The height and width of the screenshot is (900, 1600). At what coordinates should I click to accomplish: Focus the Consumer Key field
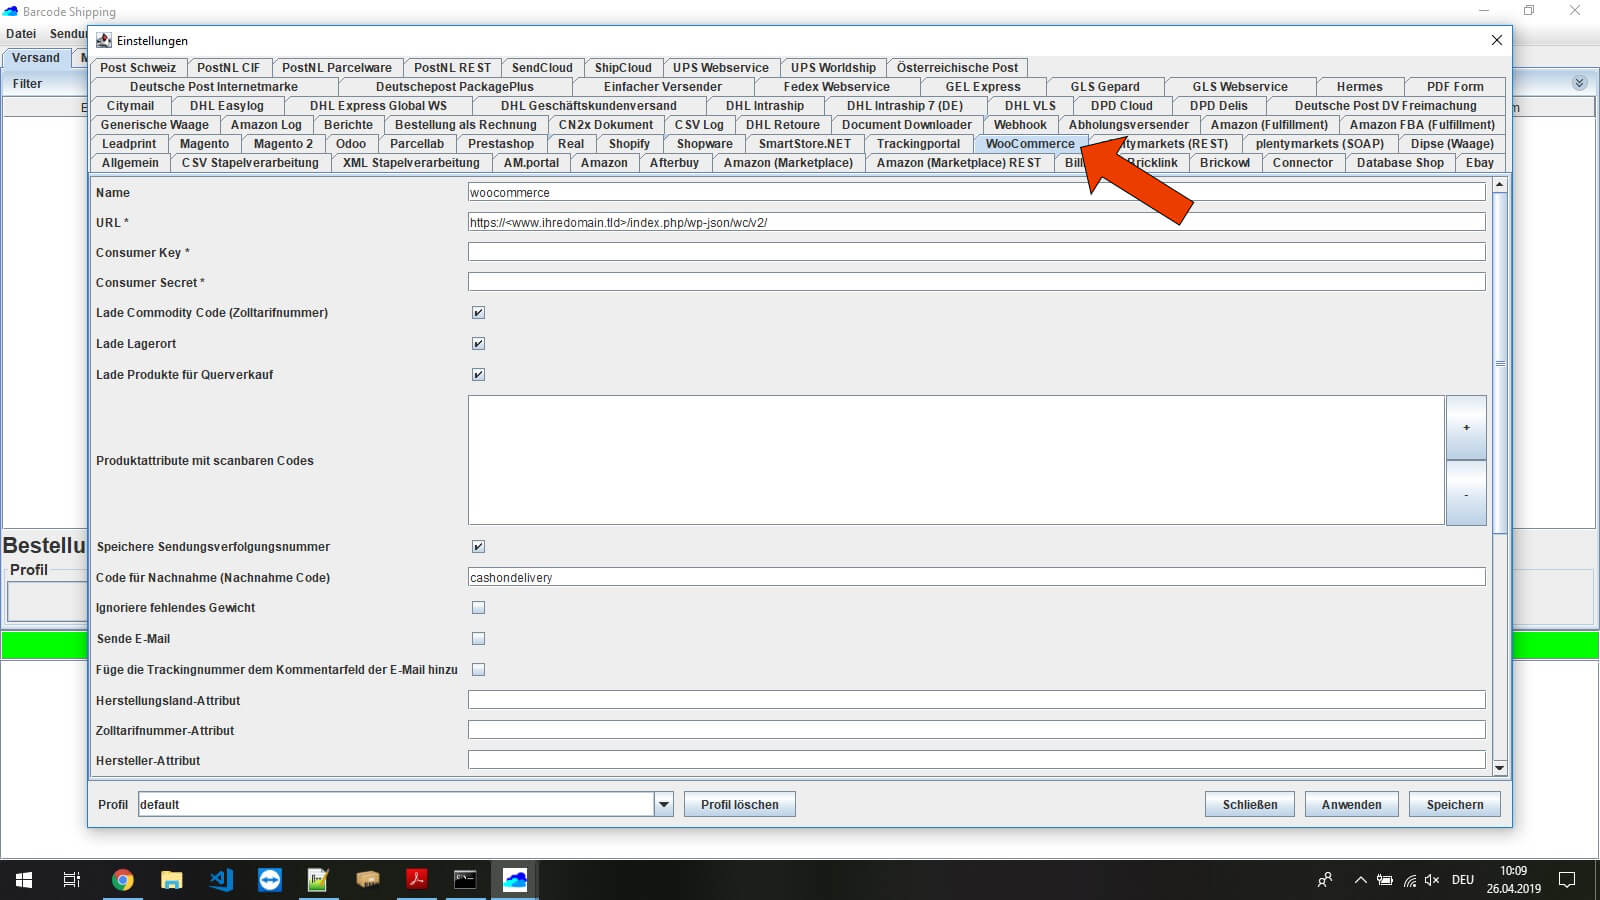(976, 252)
